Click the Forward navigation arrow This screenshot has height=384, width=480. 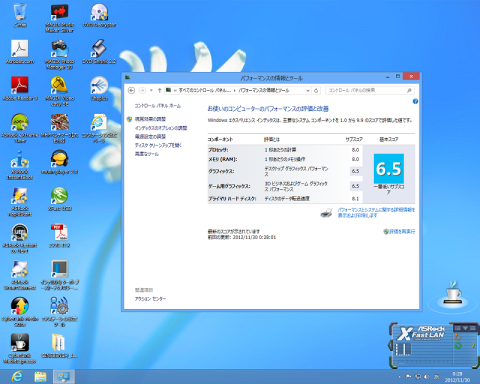coord(142,90)
